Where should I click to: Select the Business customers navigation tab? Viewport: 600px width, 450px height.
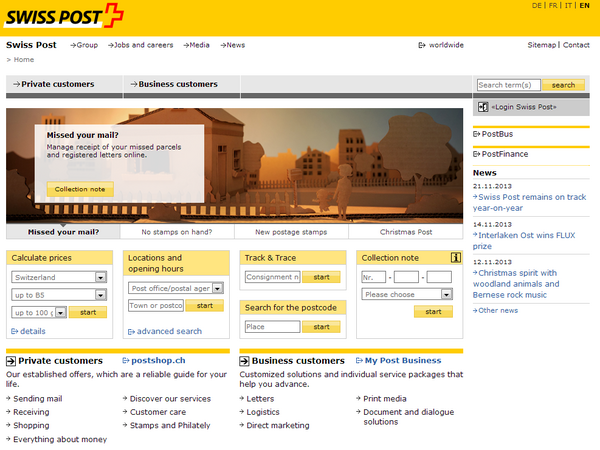coord(182,84)
